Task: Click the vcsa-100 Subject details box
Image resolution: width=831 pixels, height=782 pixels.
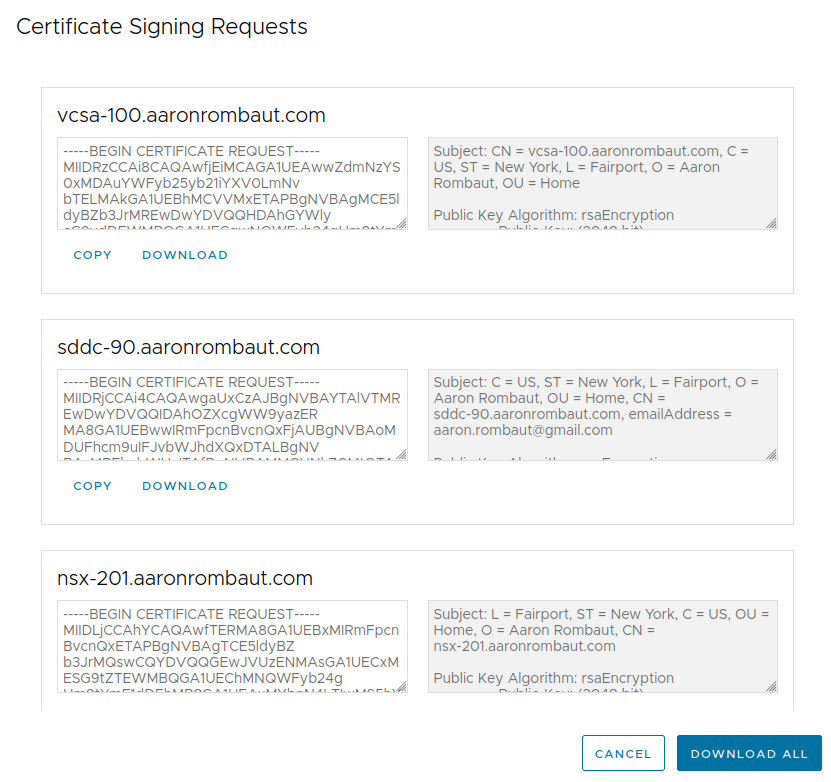Action: [x=602, y=183]
